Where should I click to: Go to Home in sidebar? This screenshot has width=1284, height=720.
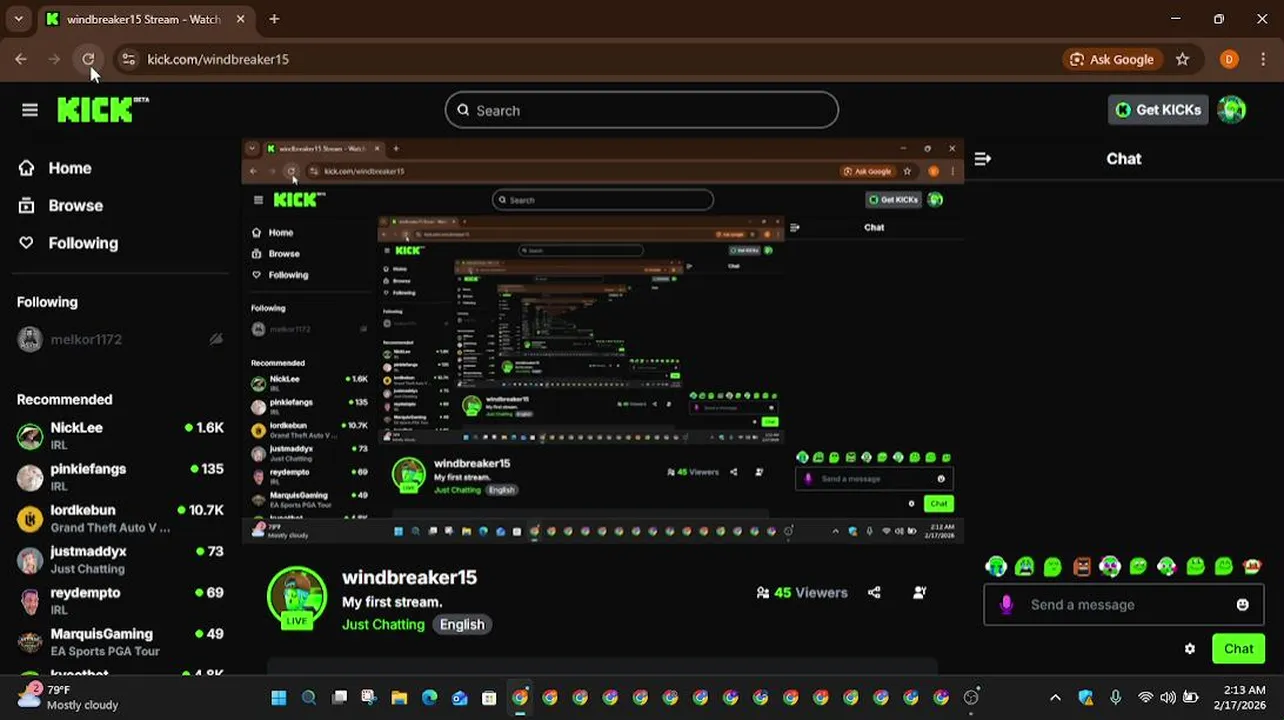[x=70, y=168]
